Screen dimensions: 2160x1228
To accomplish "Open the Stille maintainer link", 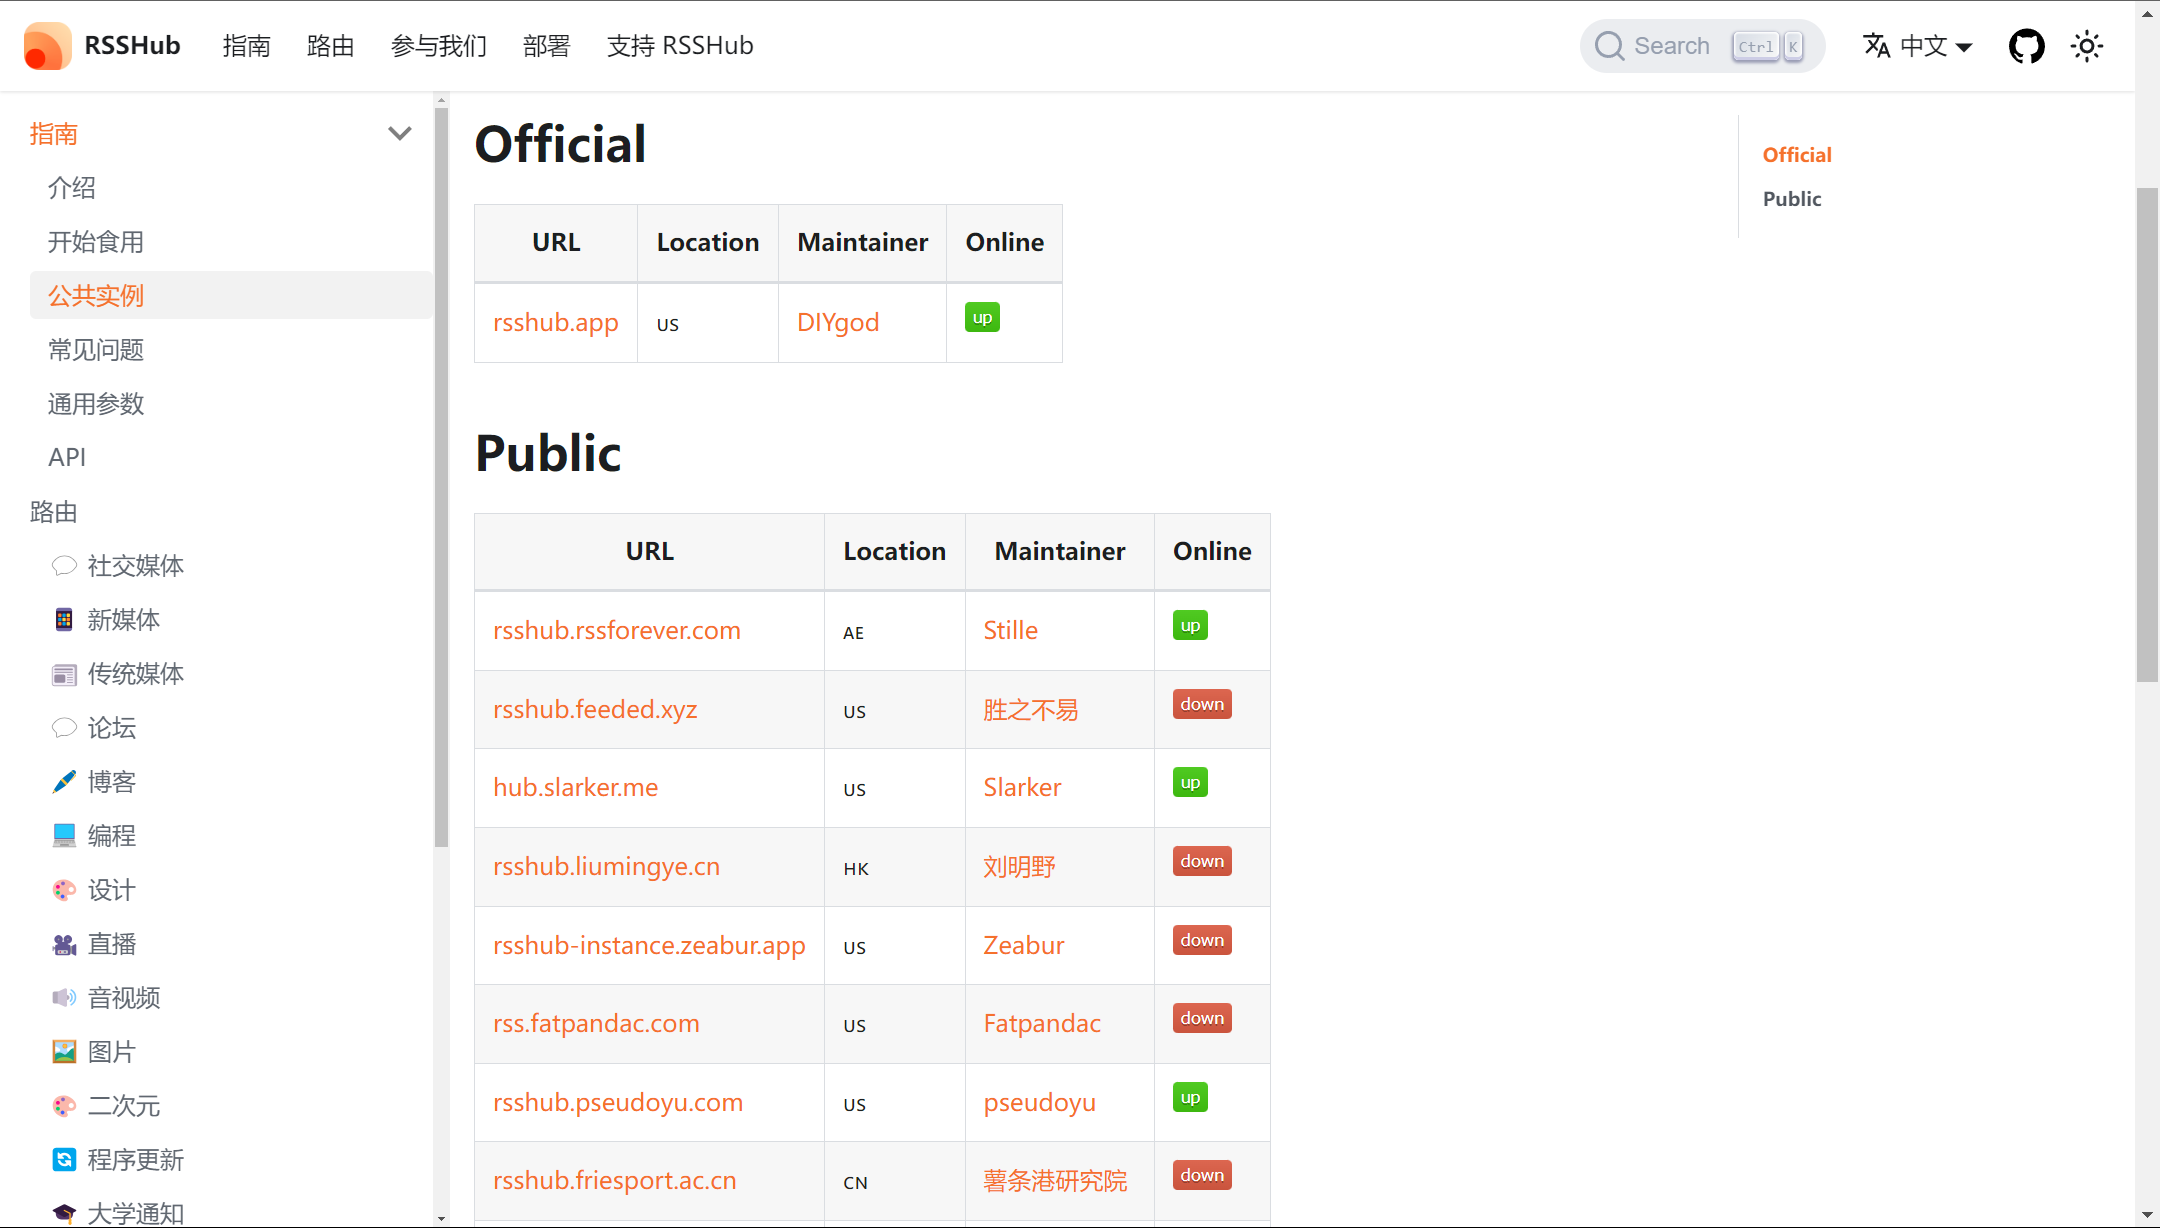I will coord(1011,631).
